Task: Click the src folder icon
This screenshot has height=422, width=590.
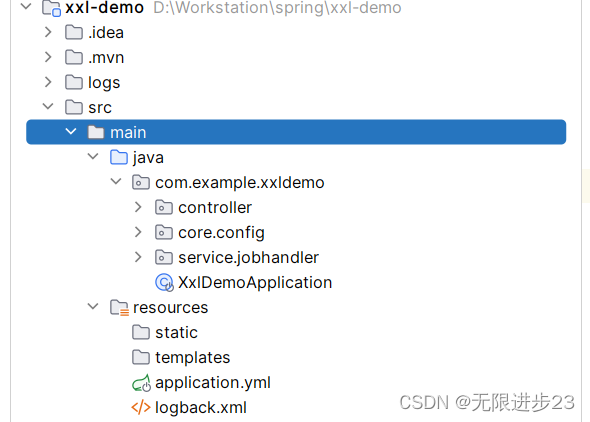Action: coord(74,107)
